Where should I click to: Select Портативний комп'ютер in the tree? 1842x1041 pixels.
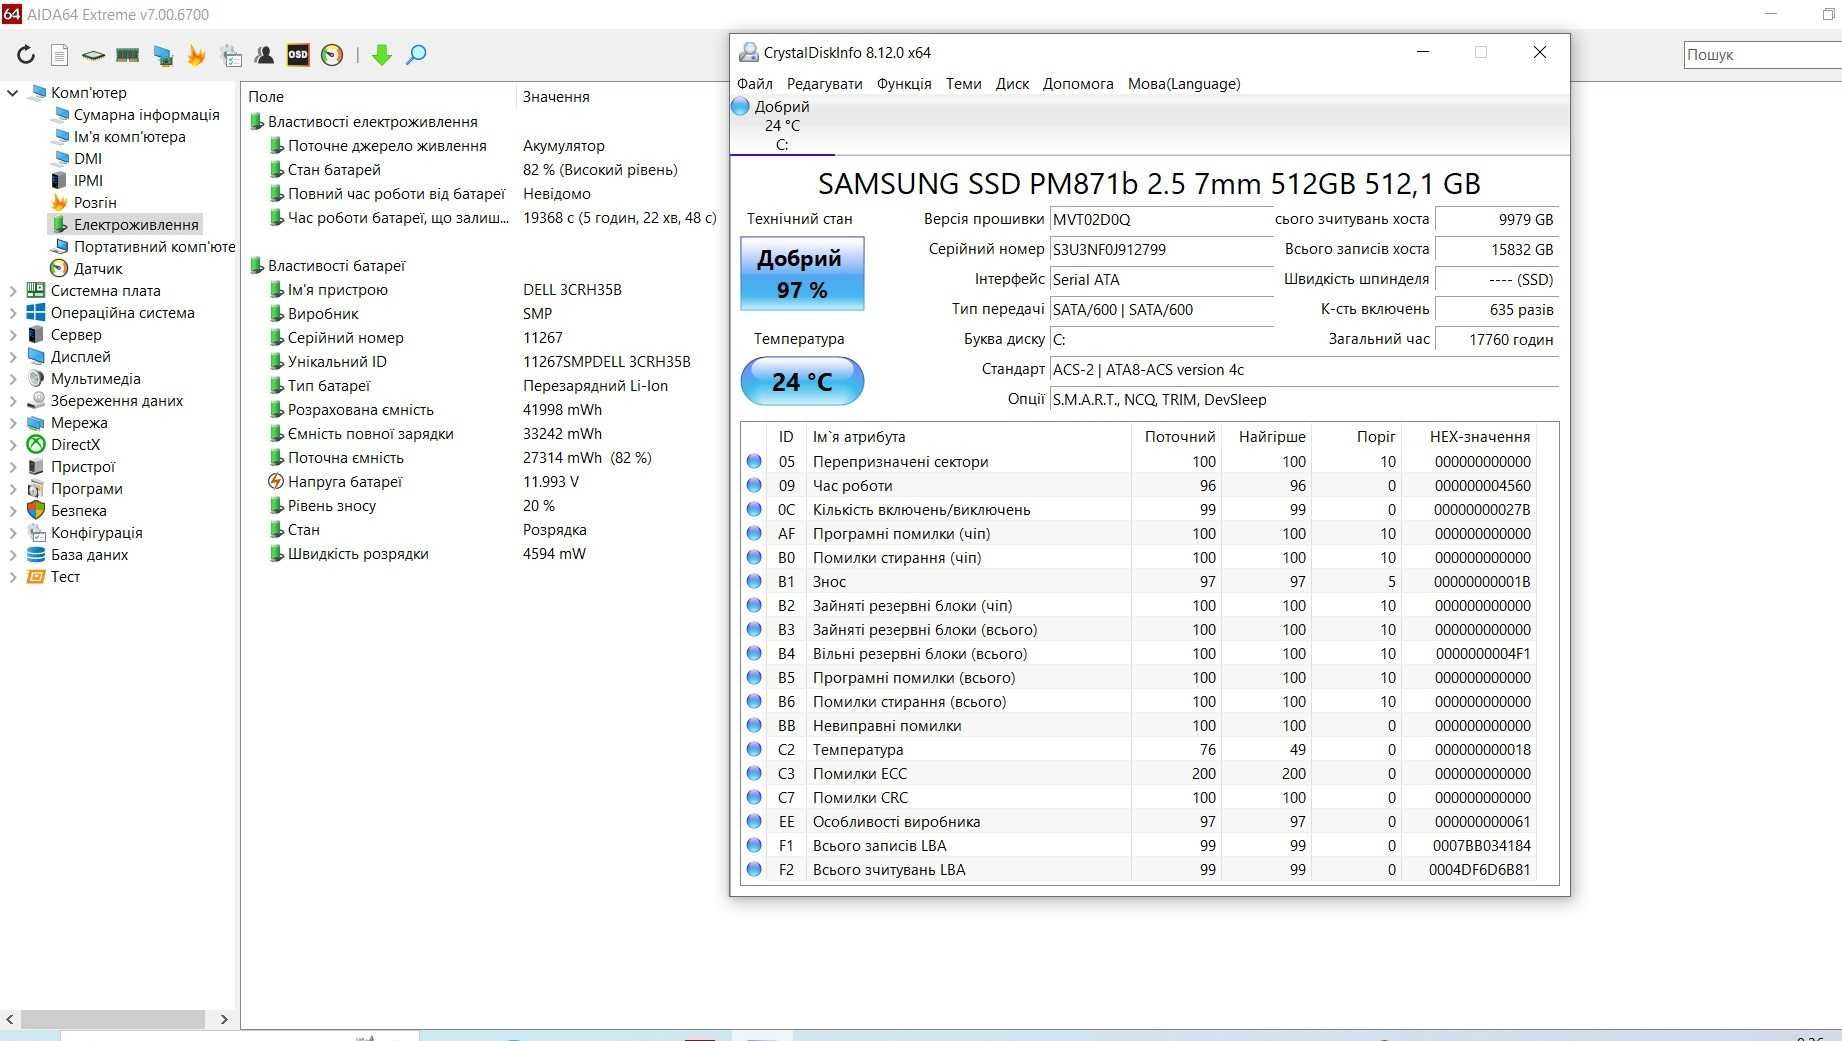click(154, 247)
